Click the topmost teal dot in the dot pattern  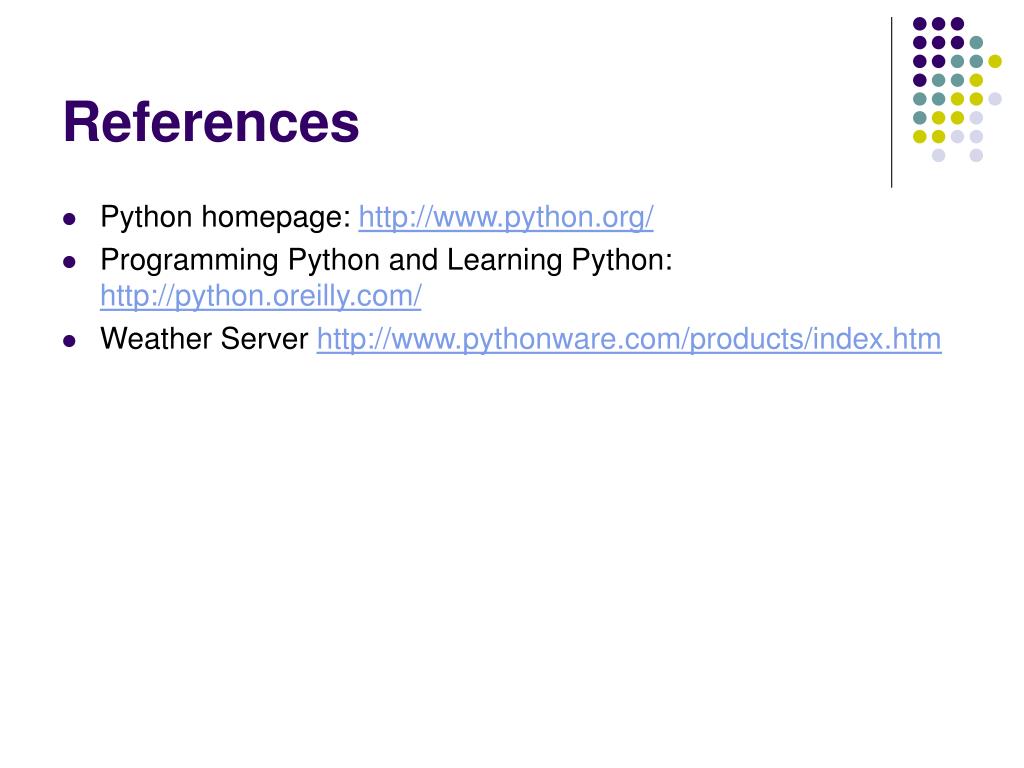(976, 42)
